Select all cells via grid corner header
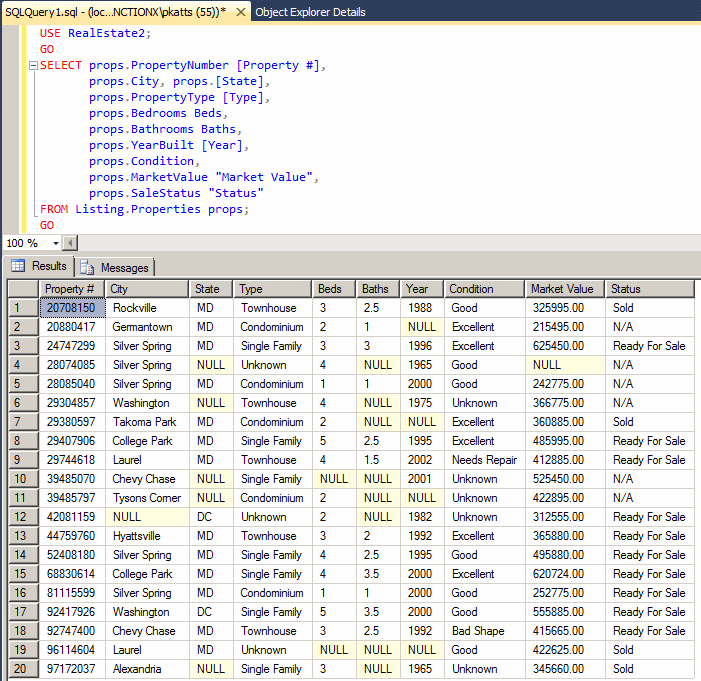Viewport: 701px width, 681px height. point(23,289)
